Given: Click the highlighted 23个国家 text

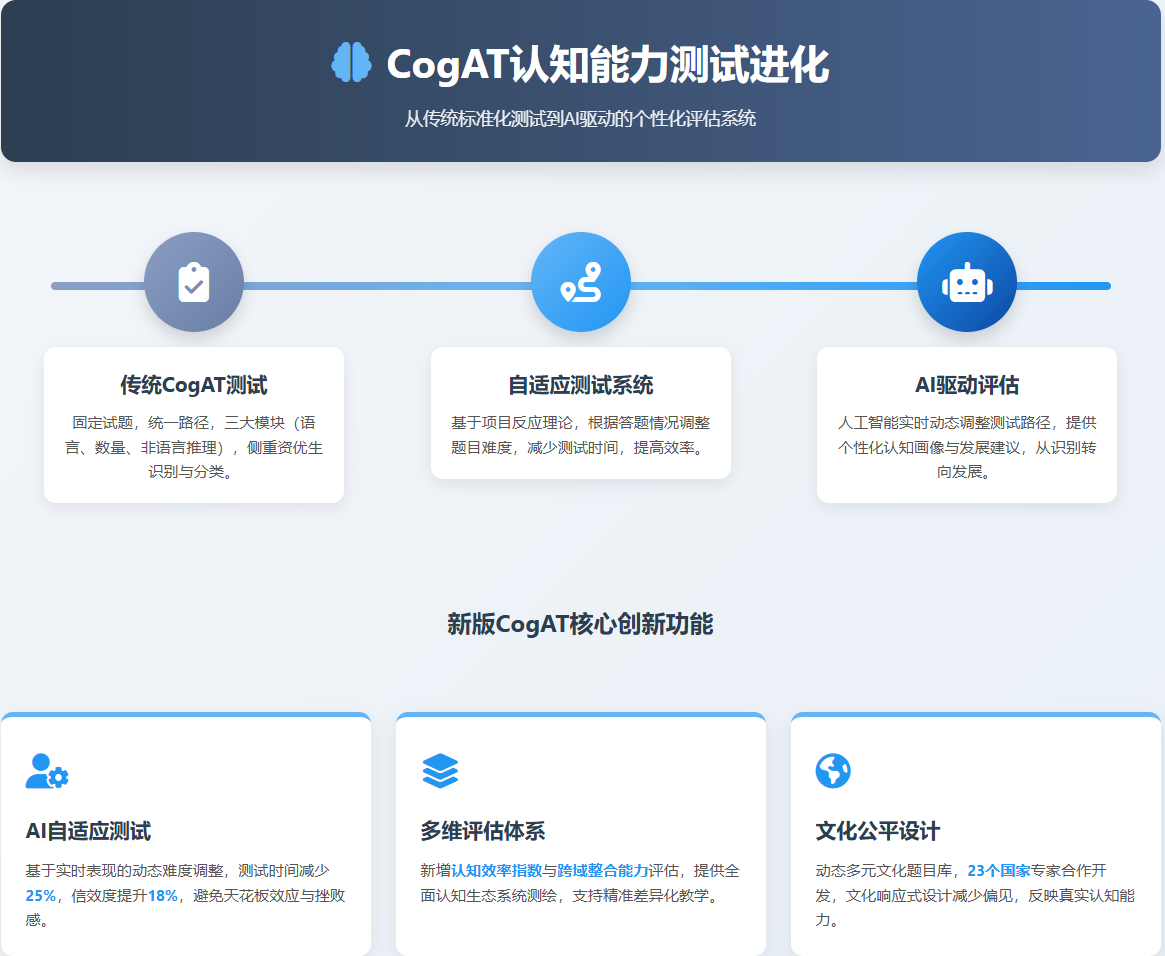Looking at the screenshot, I should coord(998,870).
